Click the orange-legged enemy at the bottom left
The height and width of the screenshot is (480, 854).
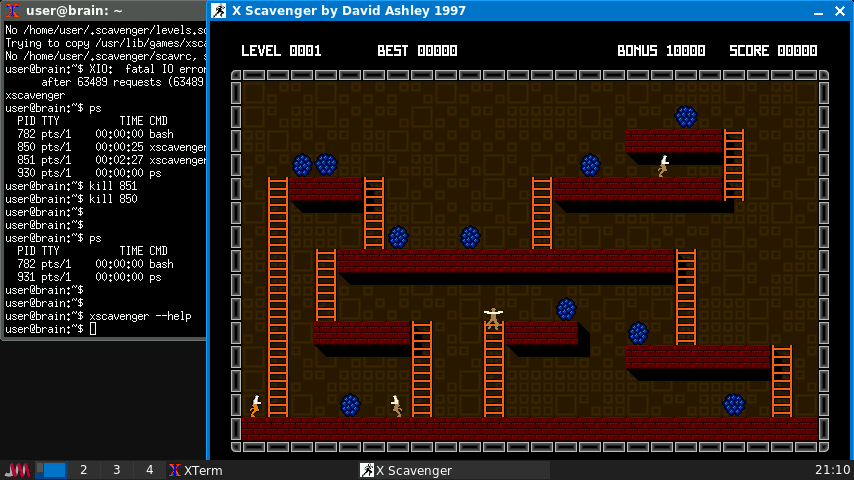click(256, 405)
